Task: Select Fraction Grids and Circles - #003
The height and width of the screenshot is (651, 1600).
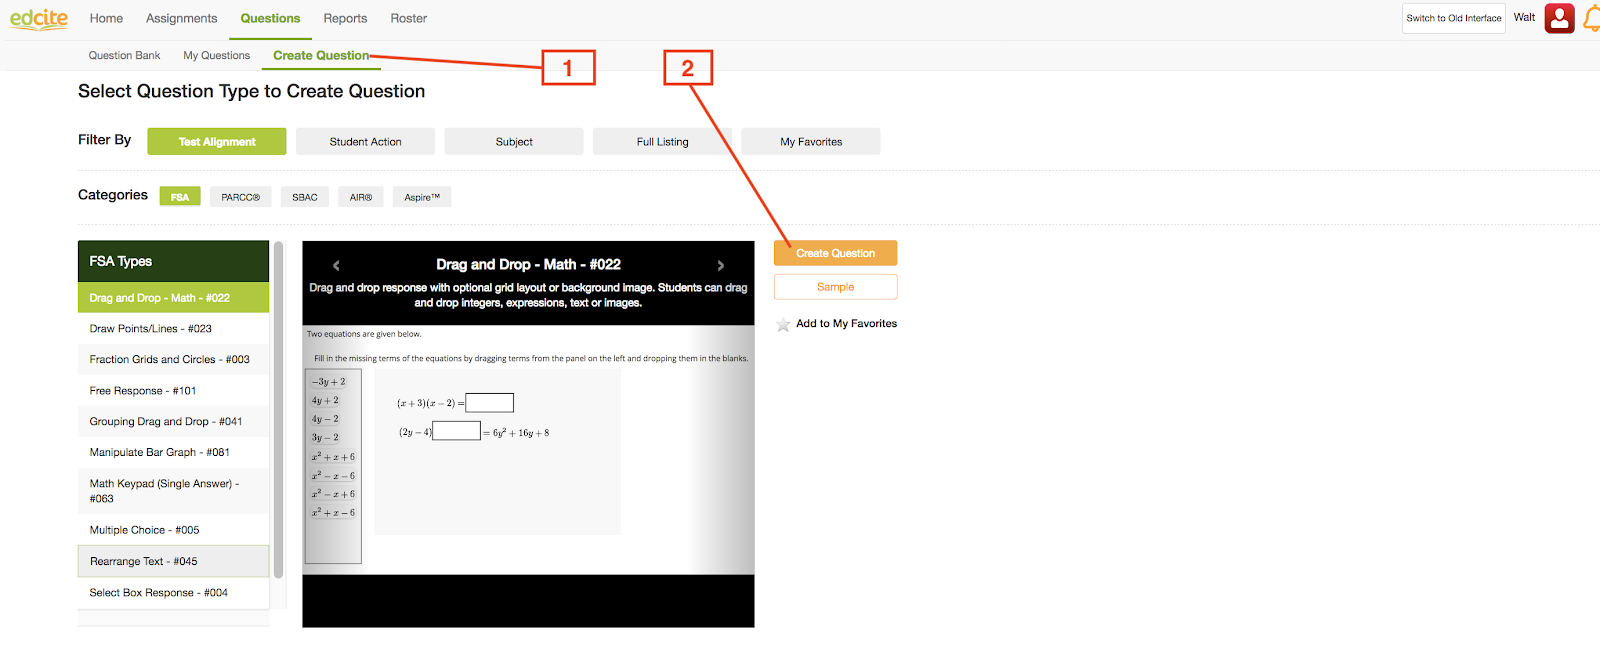Action: pos(173,359)
